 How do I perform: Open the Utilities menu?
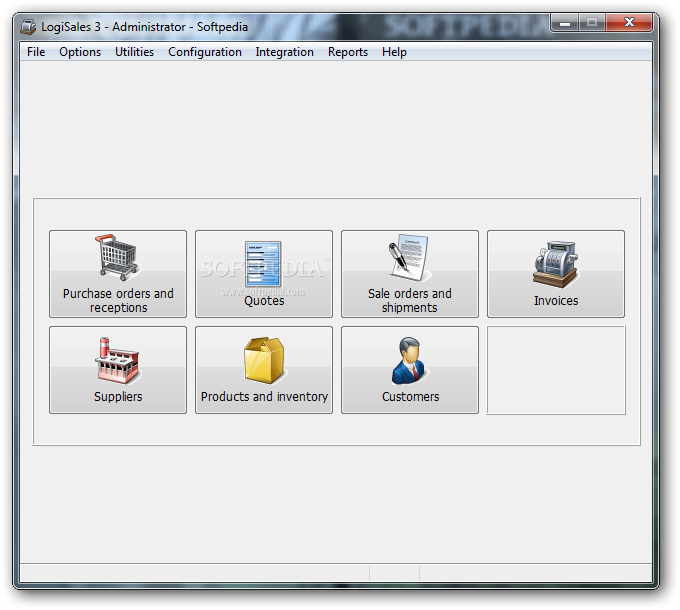pyautogui.click(x=134, y=52)
